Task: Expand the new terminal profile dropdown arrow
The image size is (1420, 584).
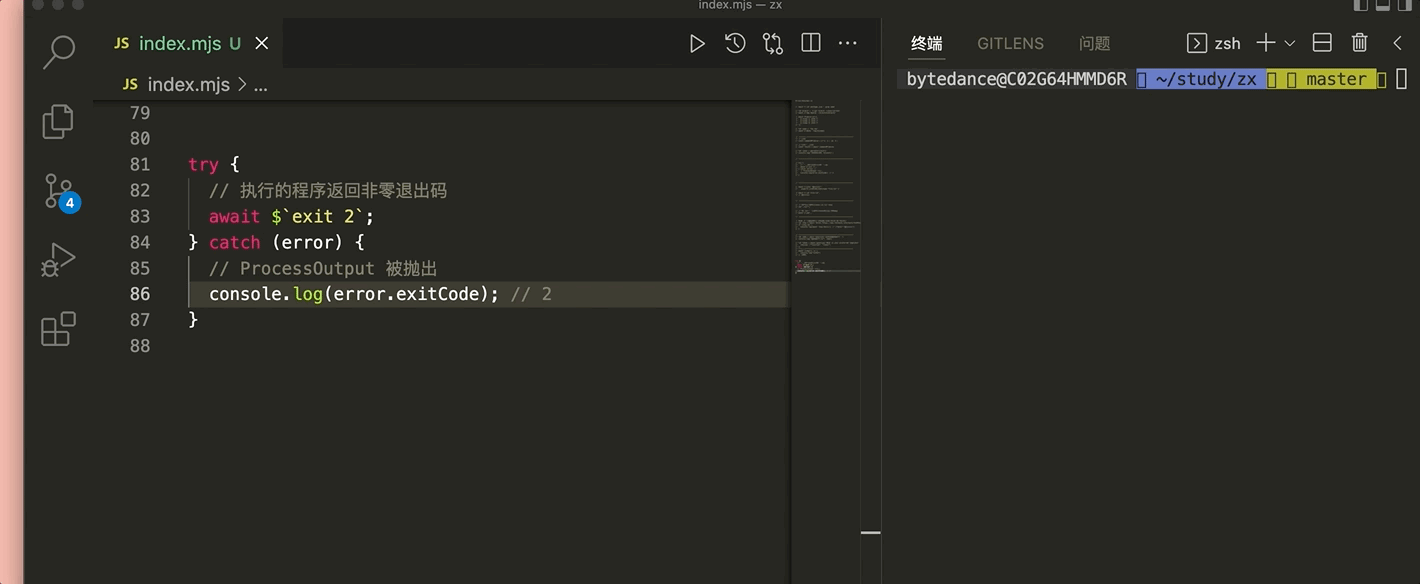Action: coord(1290,44)
